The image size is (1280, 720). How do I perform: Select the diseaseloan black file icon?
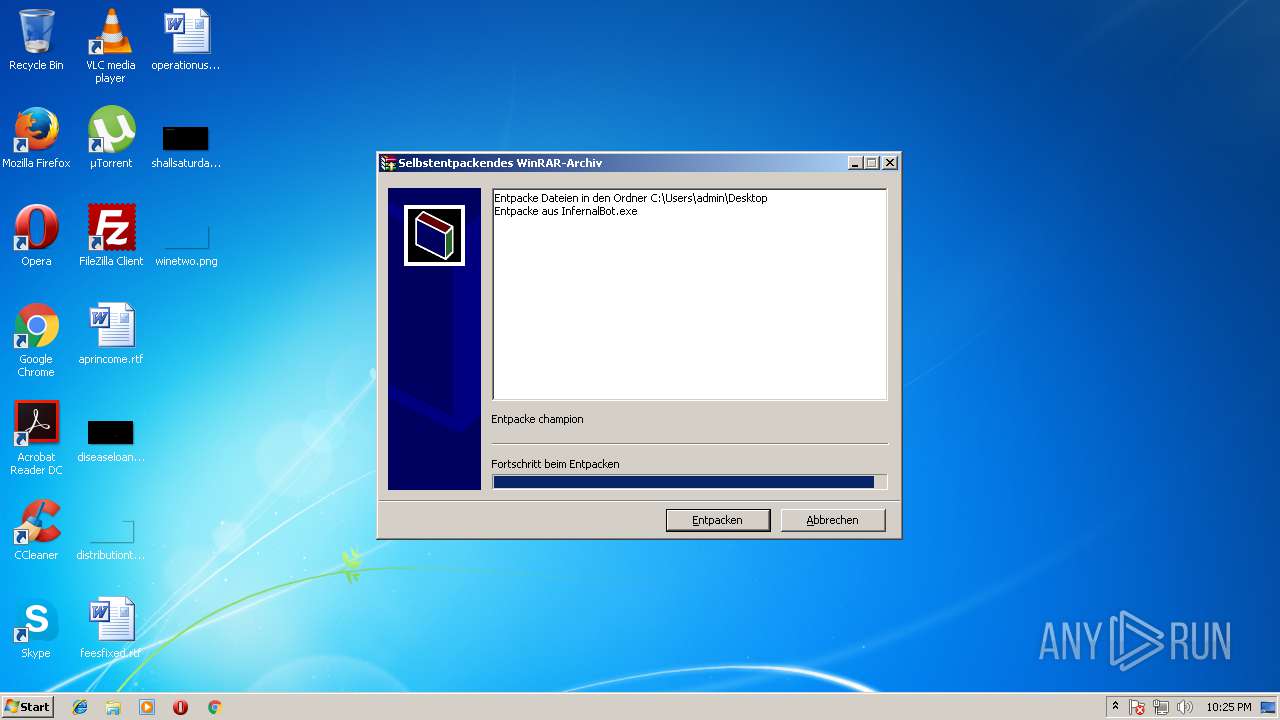pos(110,441)
